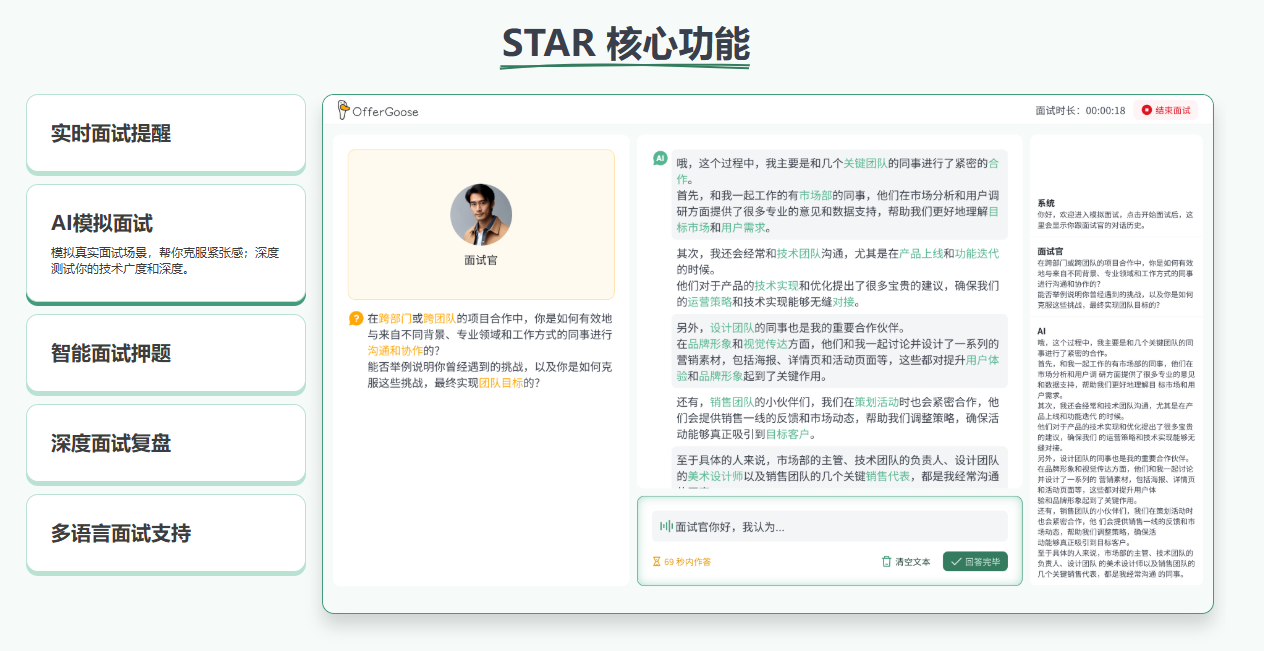
Task: Click the highlighted 视觉传达 keyword
Action: (x=765, y=343)
